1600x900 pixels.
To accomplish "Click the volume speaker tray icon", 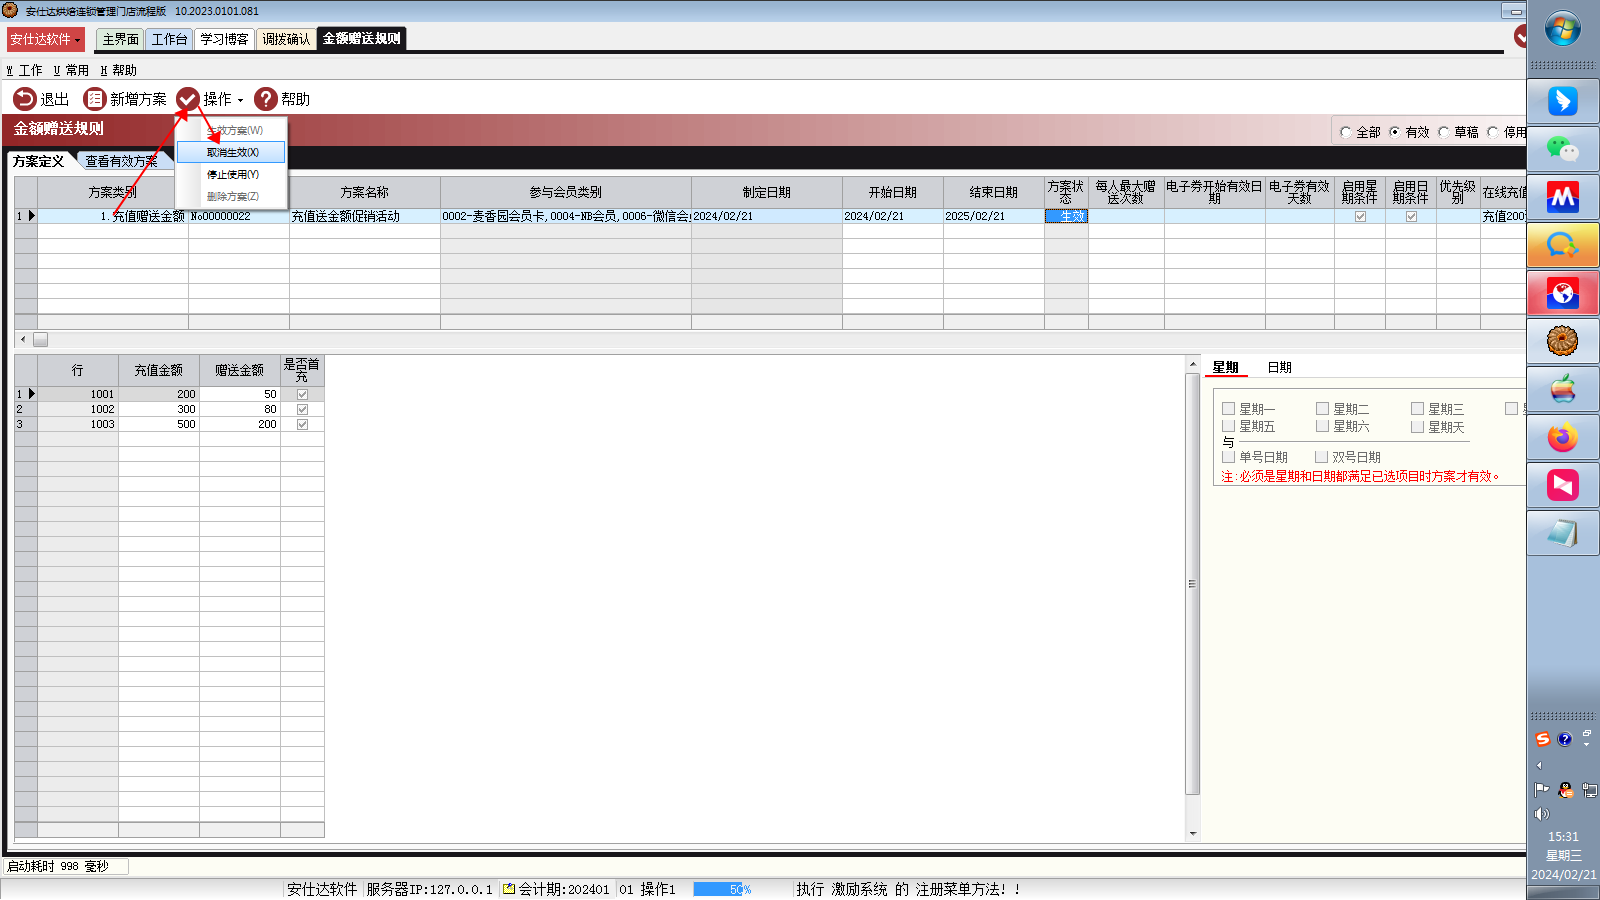I will [1542, 814].
